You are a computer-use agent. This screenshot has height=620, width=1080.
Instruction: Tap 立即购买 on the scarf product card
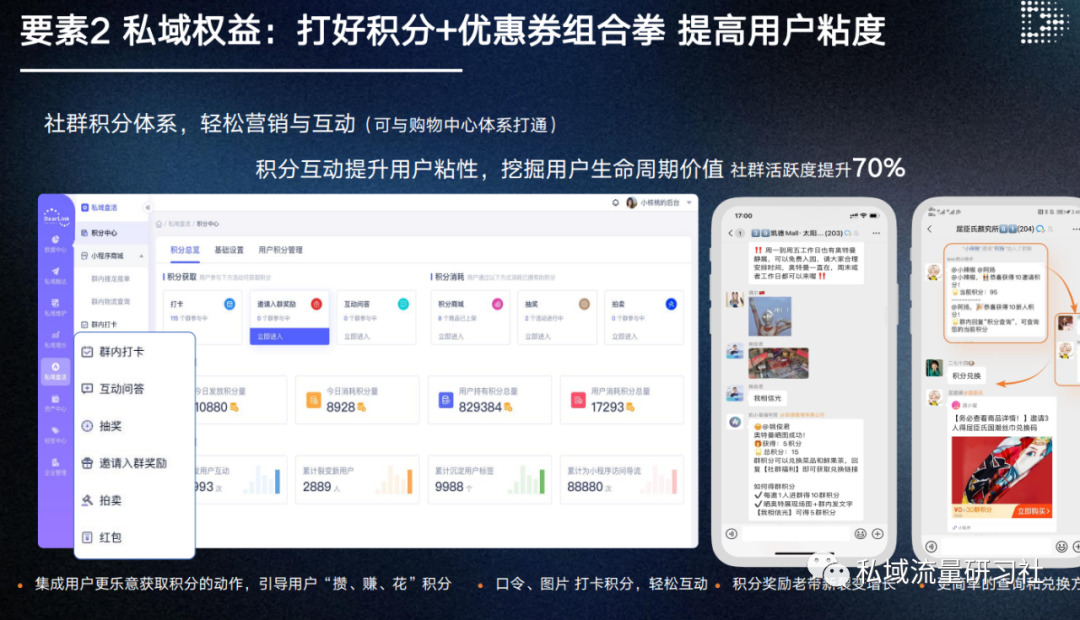[1033, 511]
